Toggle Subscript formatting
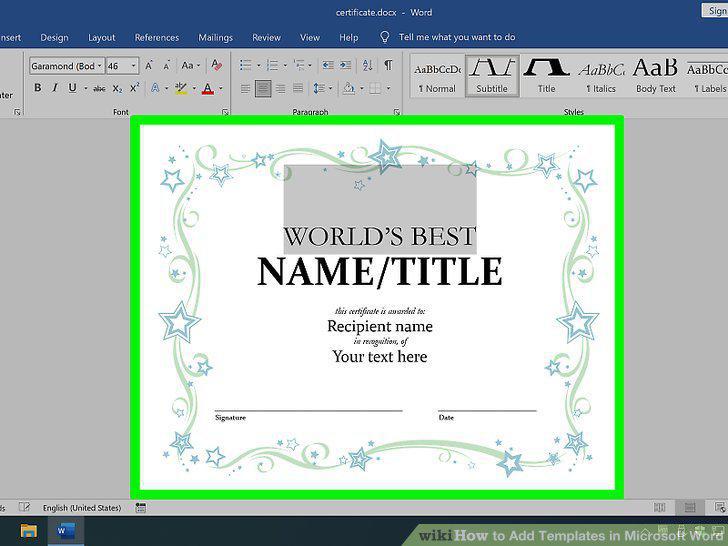 [x=117, y=88]
